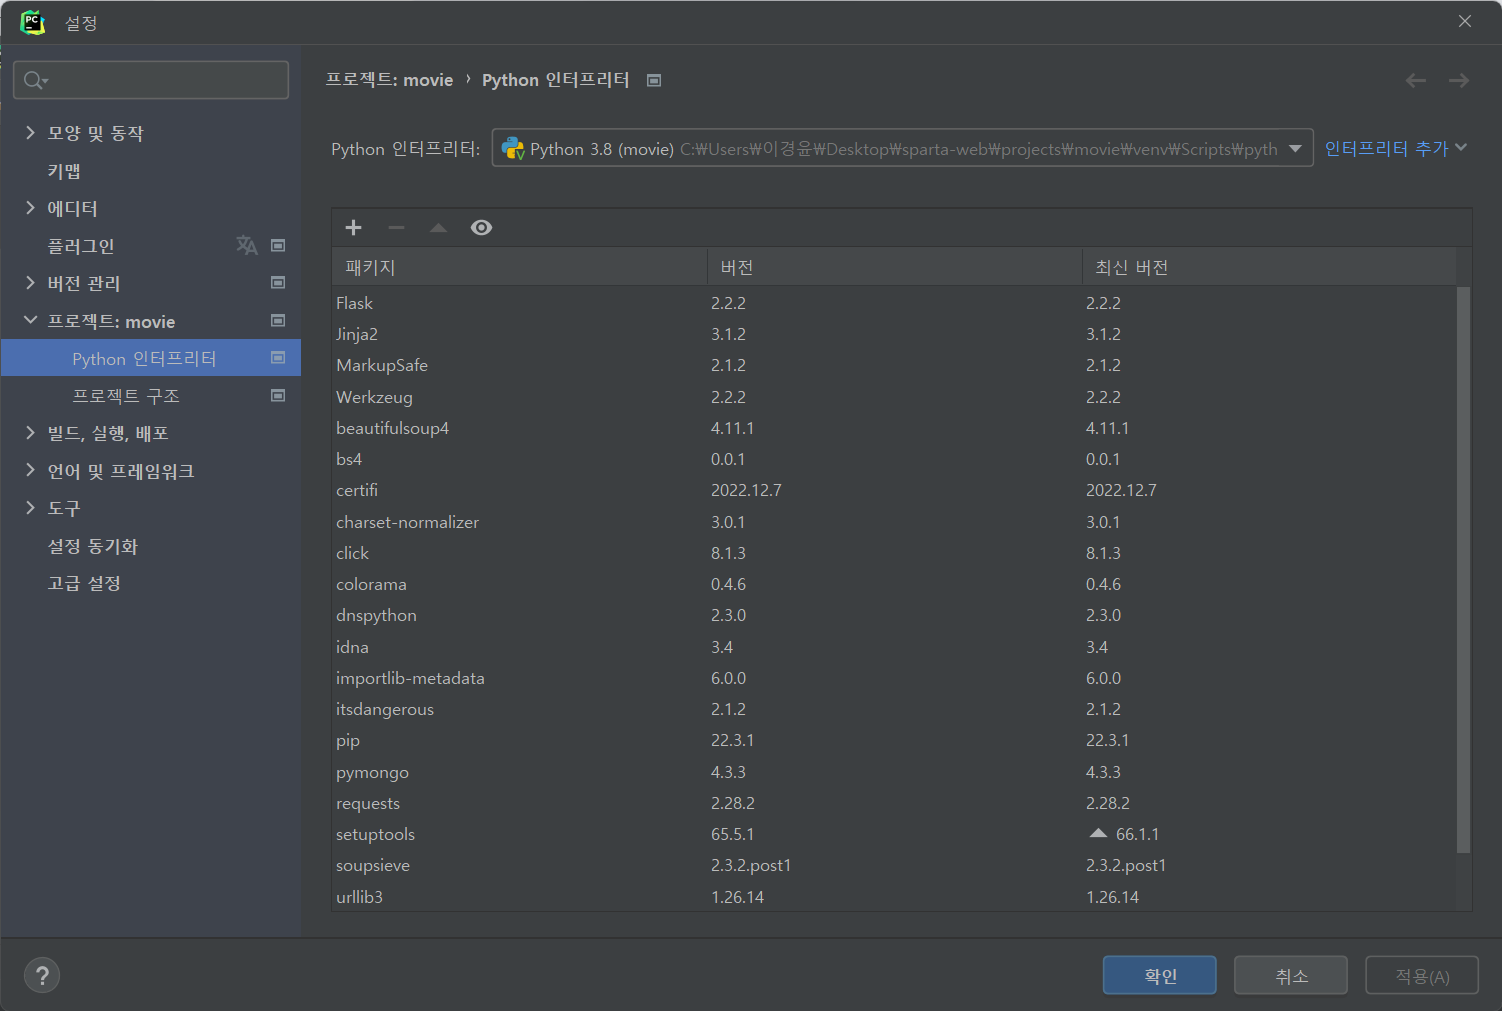Click the minus icon to uninstall a package
This screenshot has height=1011, width=1502.
pos(396,228)
